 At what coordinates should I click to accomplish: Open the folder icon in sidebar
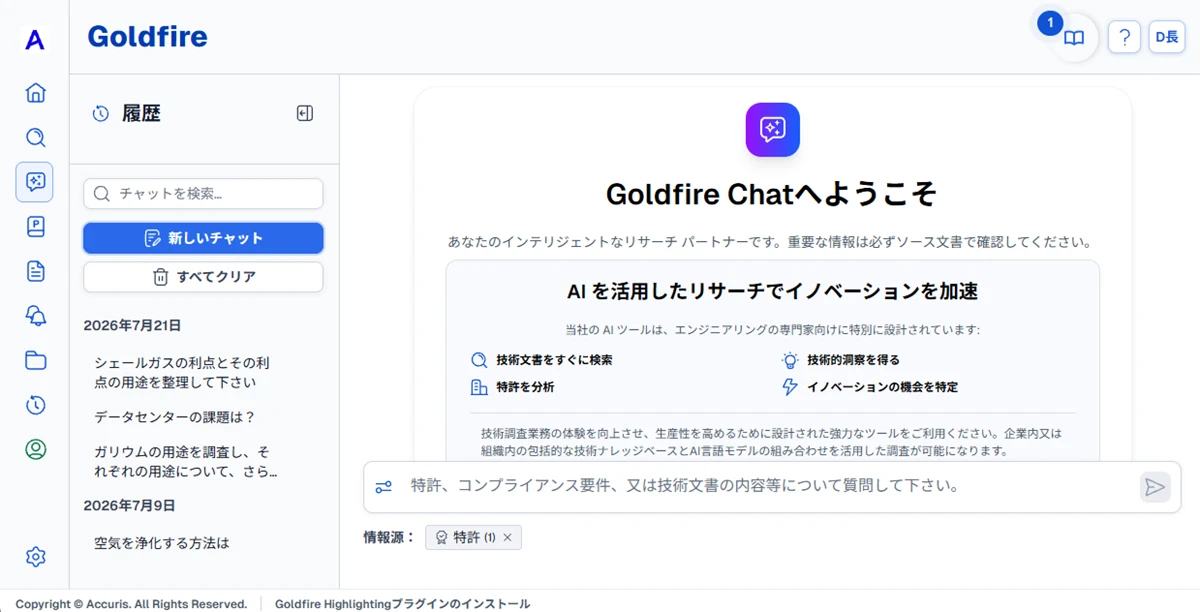point(35,360)
